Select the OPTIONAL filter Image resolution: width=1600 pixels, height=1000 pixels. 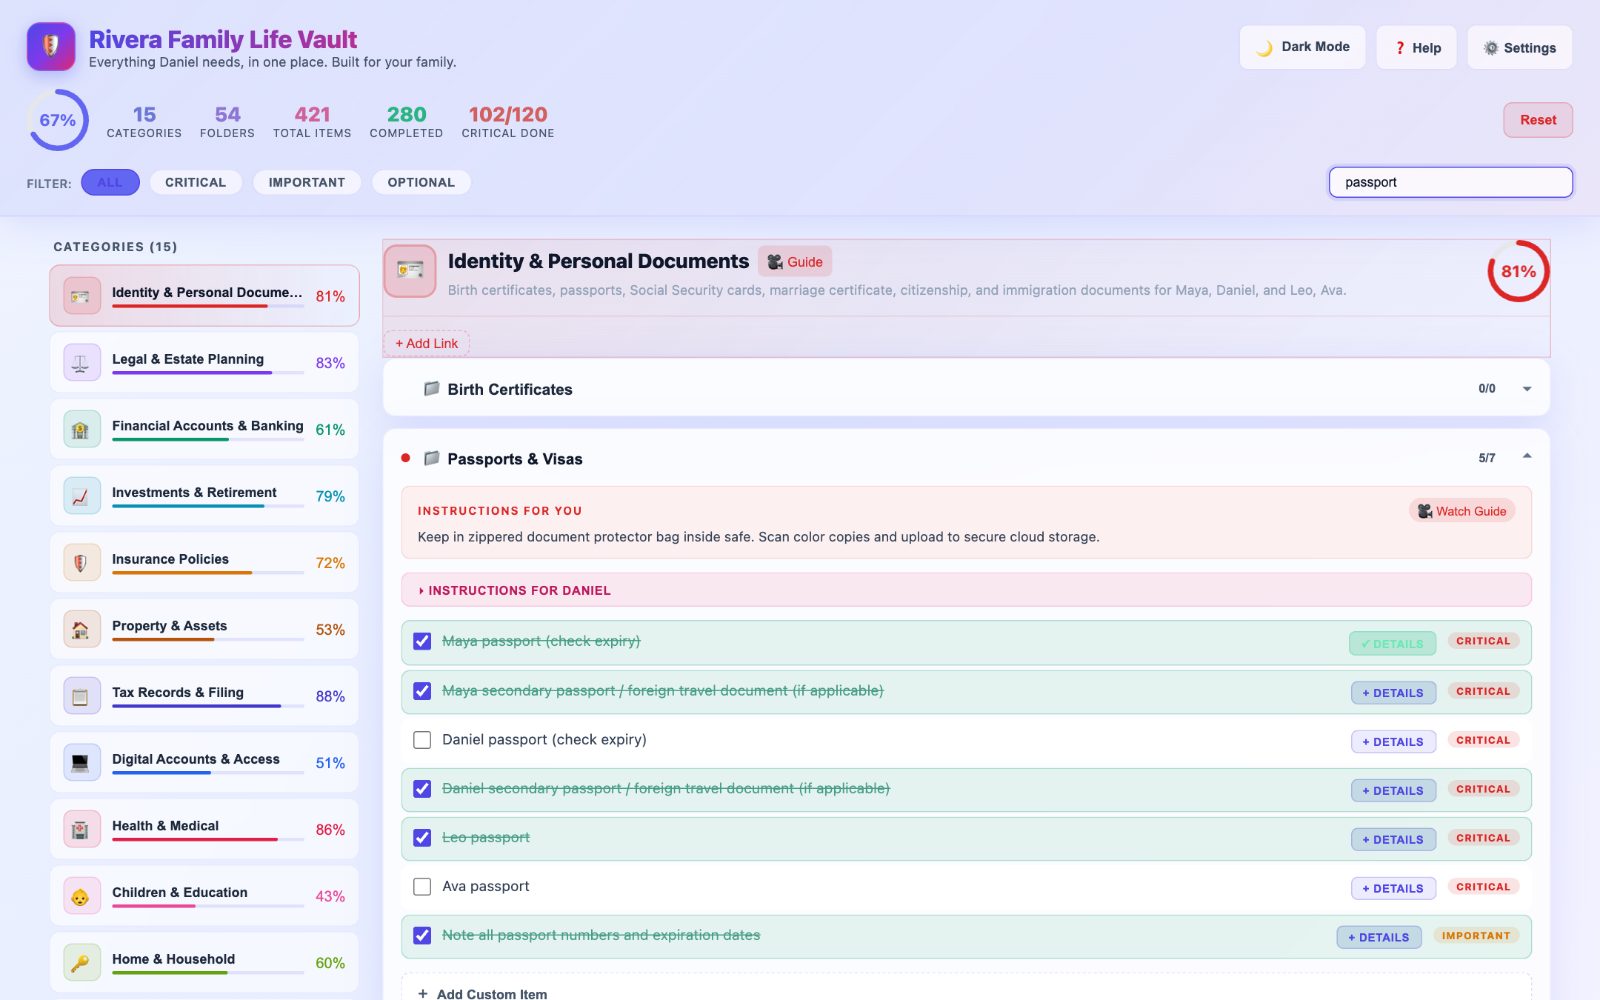click(x=421, y=182)
